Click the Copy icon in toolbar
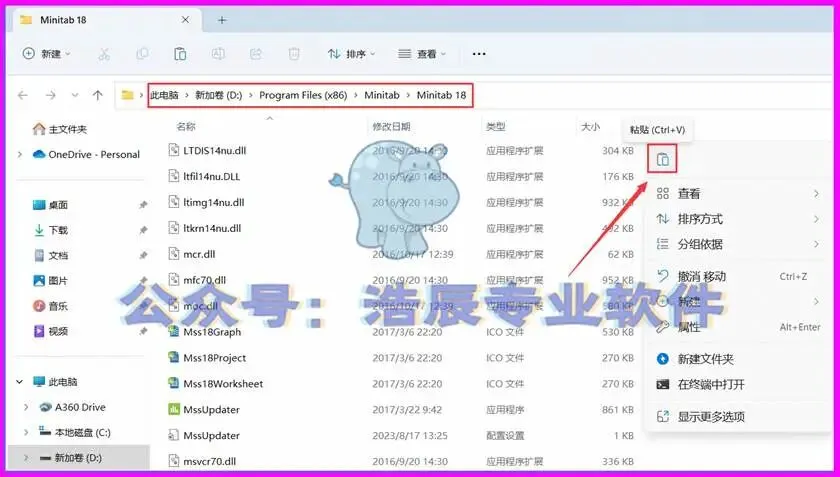Screen dimensions: 840x477 [x=142, y=54]
